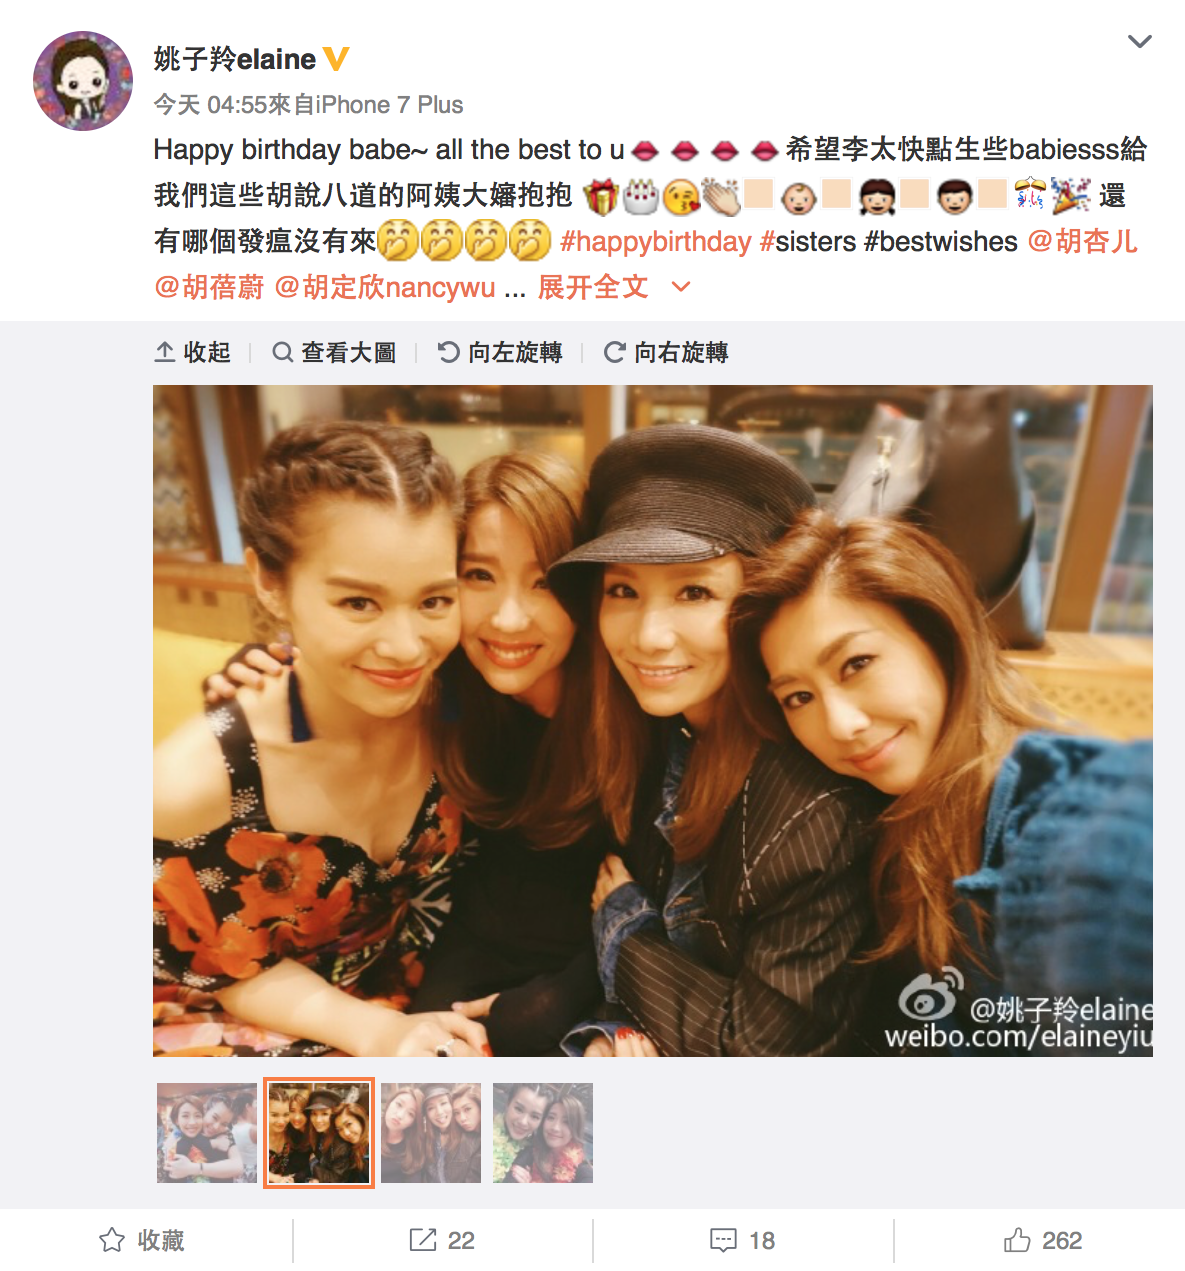Open the #happybirthday hashtag
Screen dimensions: 1185x1271
656,242
